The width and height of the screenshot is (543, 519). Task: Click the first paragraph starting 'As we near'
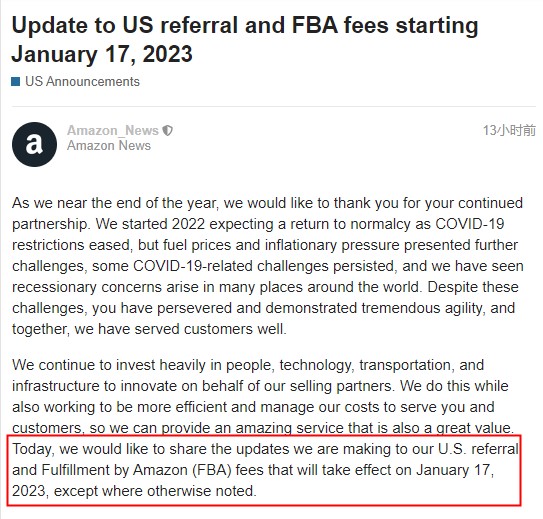tap(268, 266)
